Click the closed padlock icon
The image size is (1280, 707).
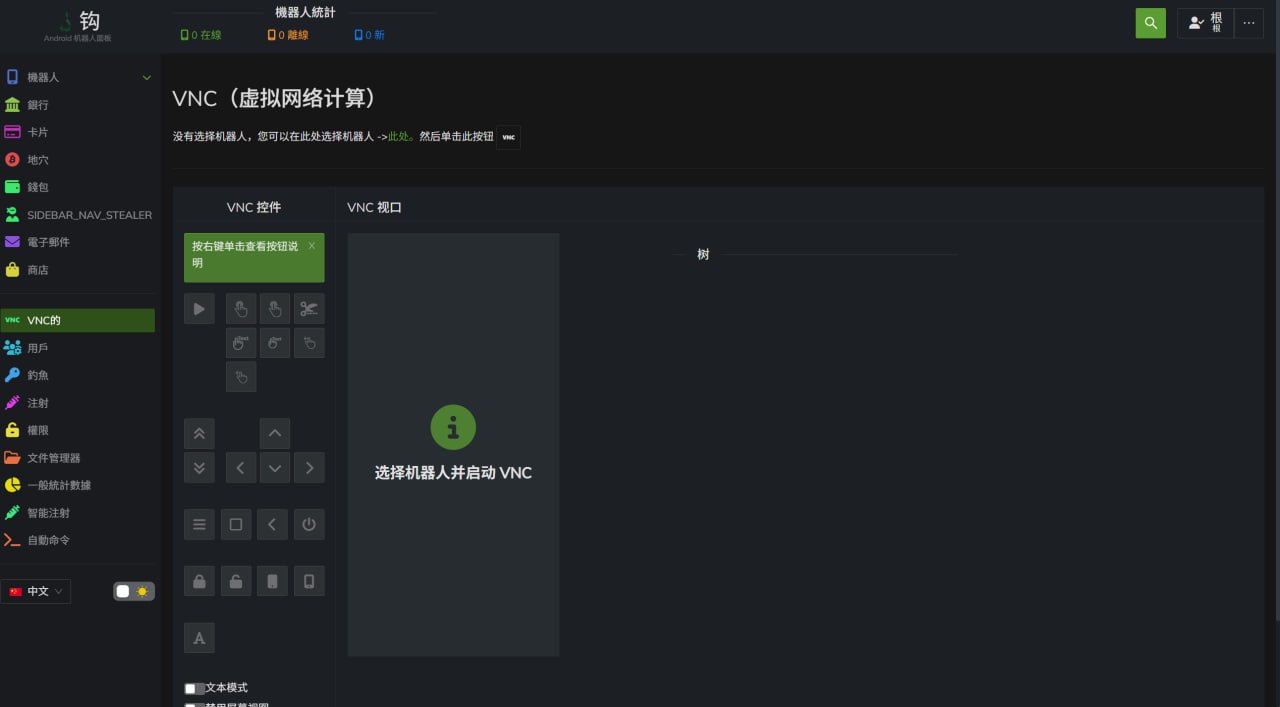click(199, 581)
